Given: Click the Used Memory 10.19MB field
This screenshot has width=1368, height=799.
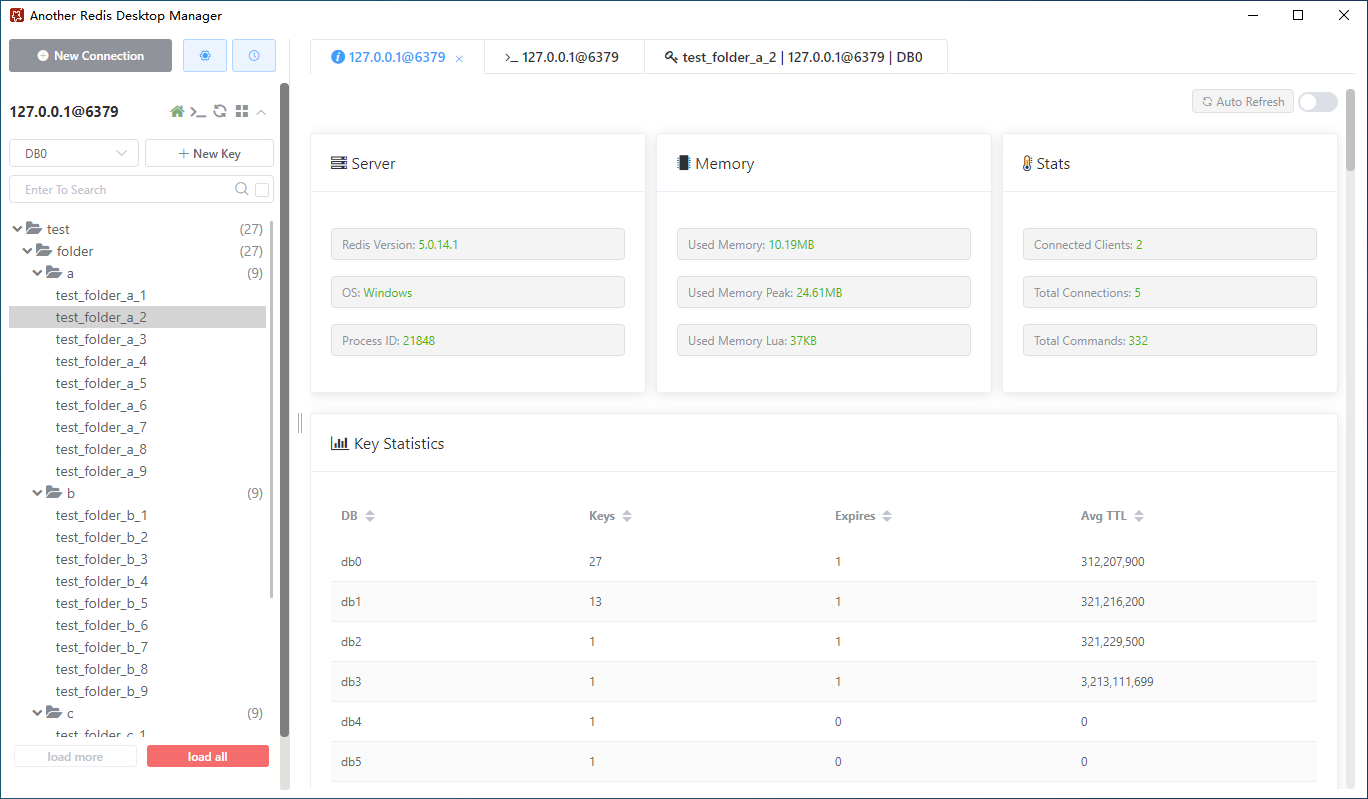Looking at the screenshot, I should (824, 244).
